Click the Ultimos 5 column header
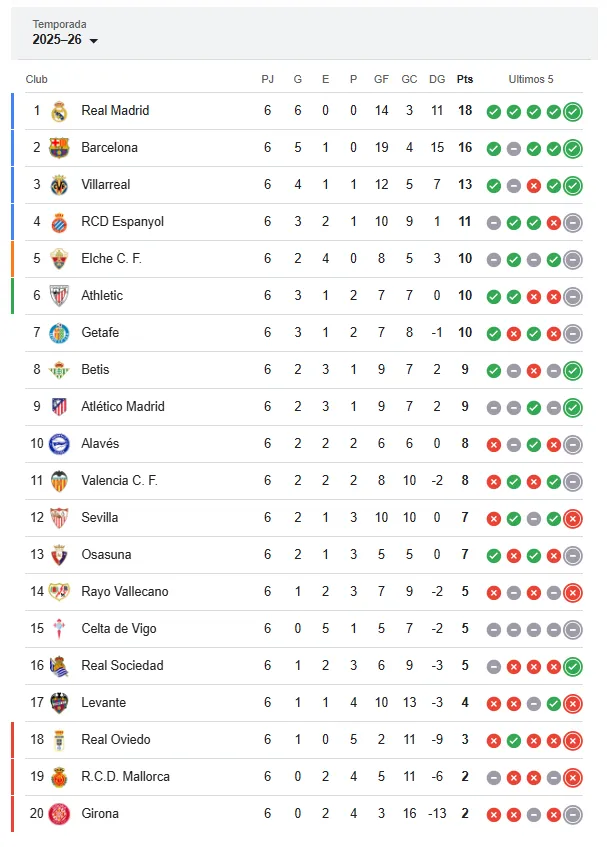This screenshot has height=847, width=607. 530,79
